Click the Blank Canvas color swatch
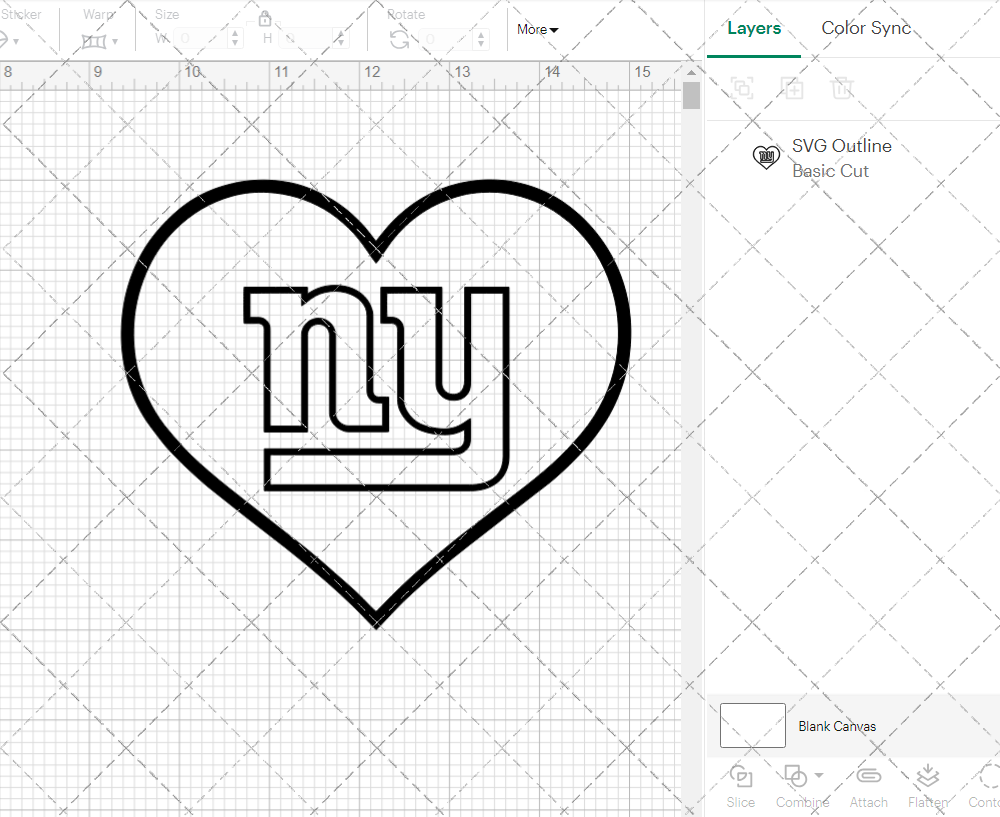 click(752, 725)
